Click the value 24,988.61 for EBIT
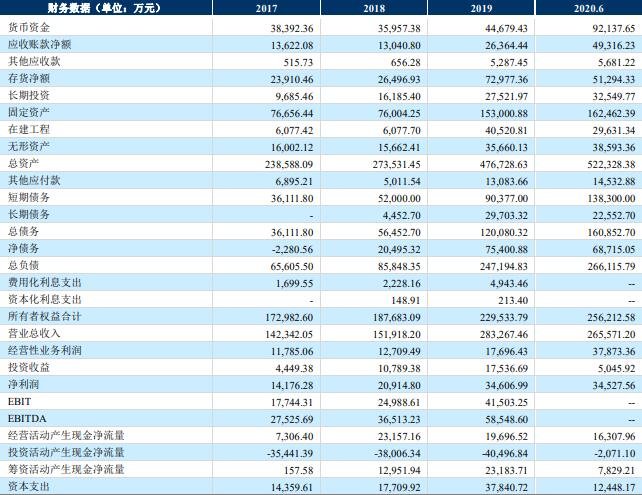Viewport: 642px width, 495px height. coord(399,402)
